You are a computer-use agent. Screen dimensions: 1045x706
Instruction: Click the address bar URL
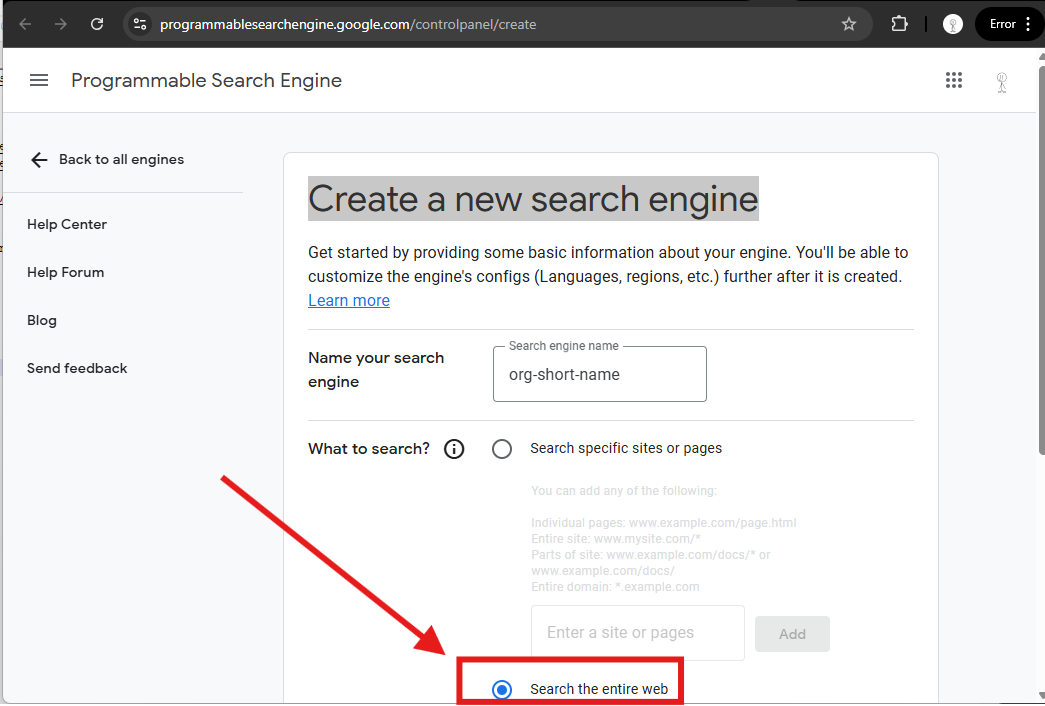[348, 25]
